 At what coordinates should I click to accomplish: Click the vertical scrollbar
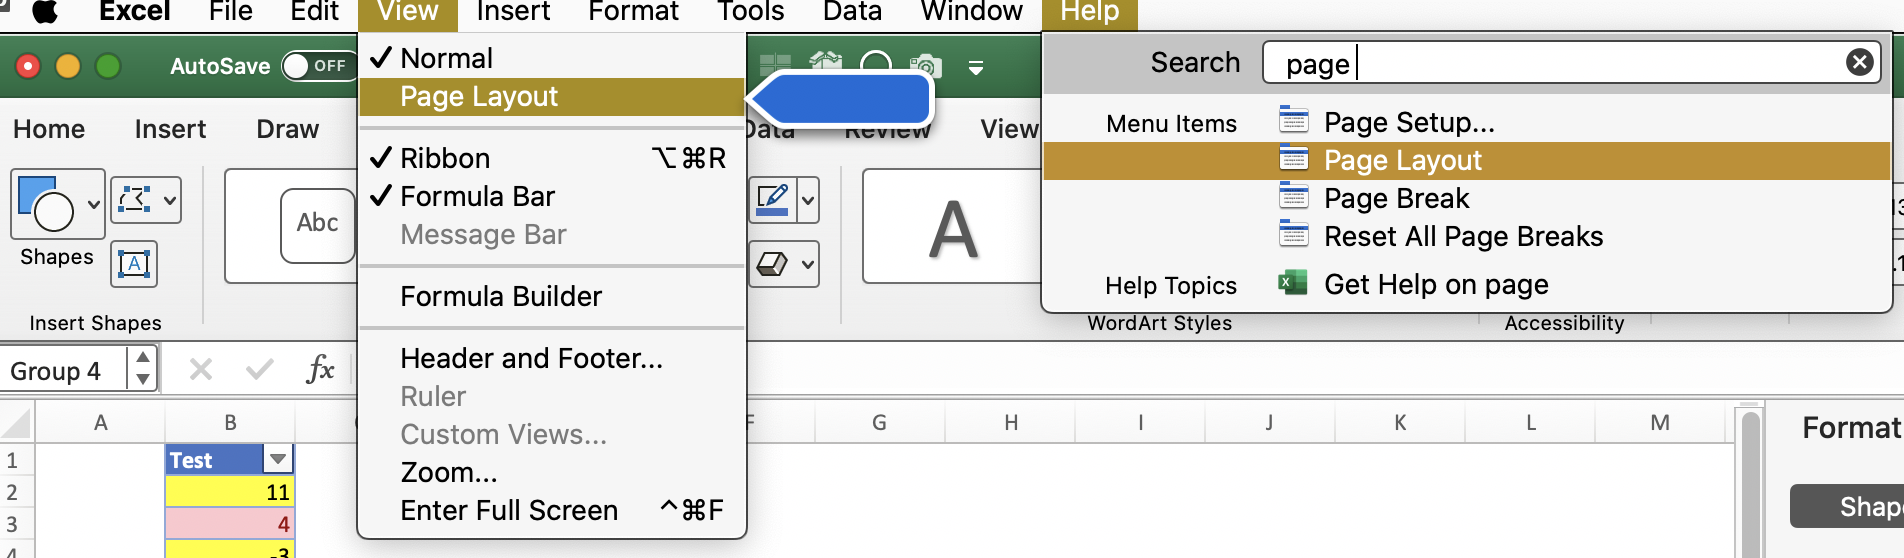1750,482
